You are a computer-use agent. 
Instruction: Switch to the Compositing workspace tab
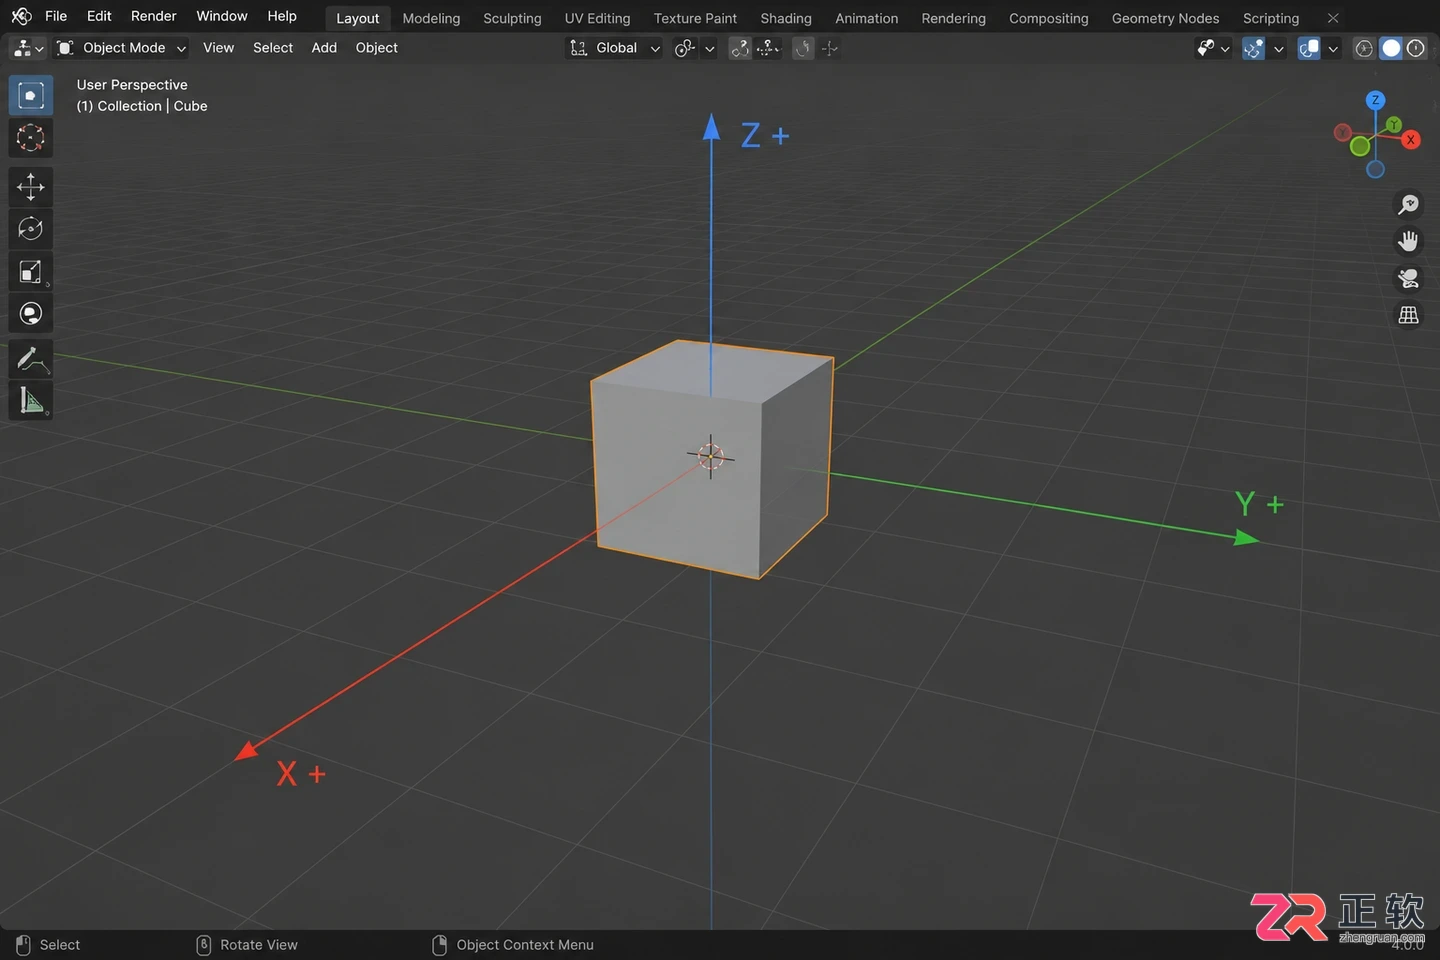coord(1048,18)
